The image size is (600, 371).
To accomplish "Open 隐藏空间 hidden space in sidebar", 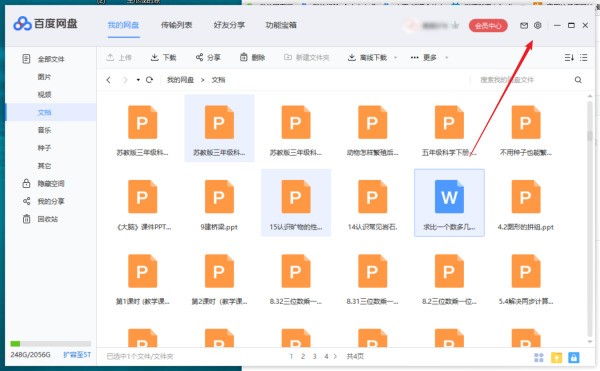I will point(51,184).
